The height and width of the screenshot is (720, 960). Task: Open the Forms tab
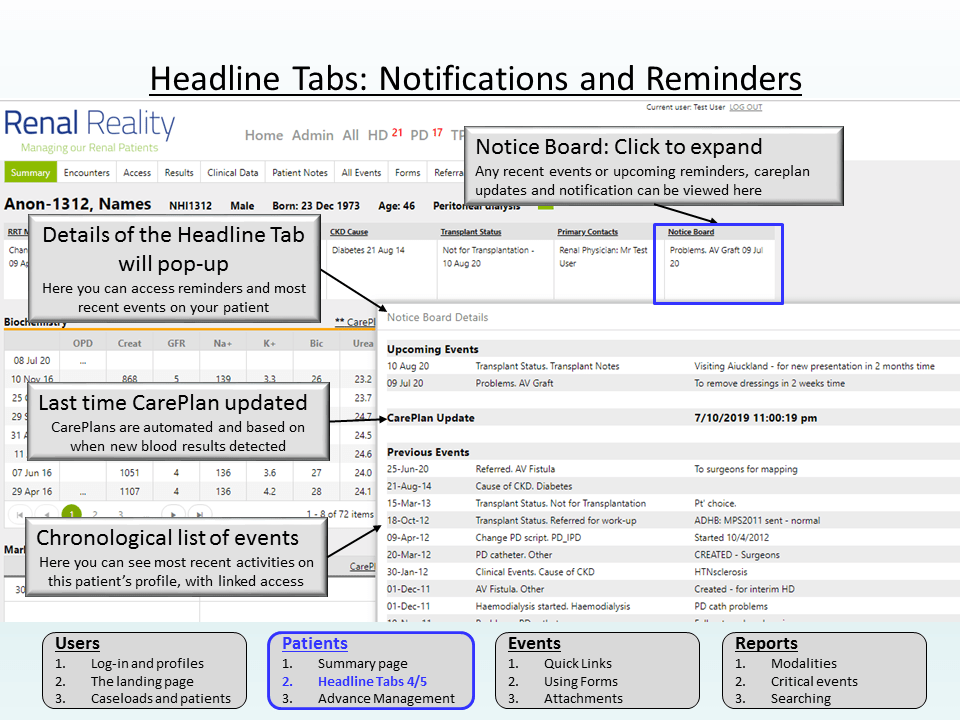click(x=408, y=173)
